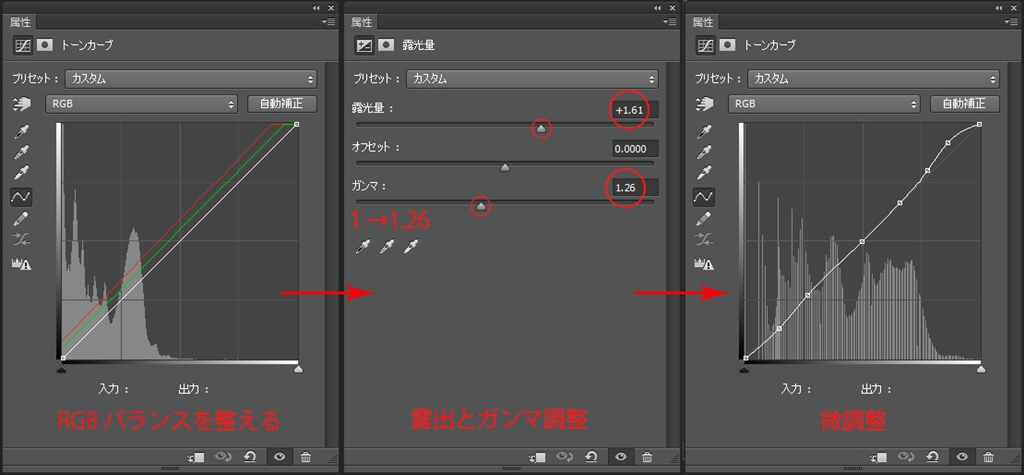Pick gray point eyedropper in Exposure panel
Viewport: 1024px width, 475px height.
click(386, 246)
